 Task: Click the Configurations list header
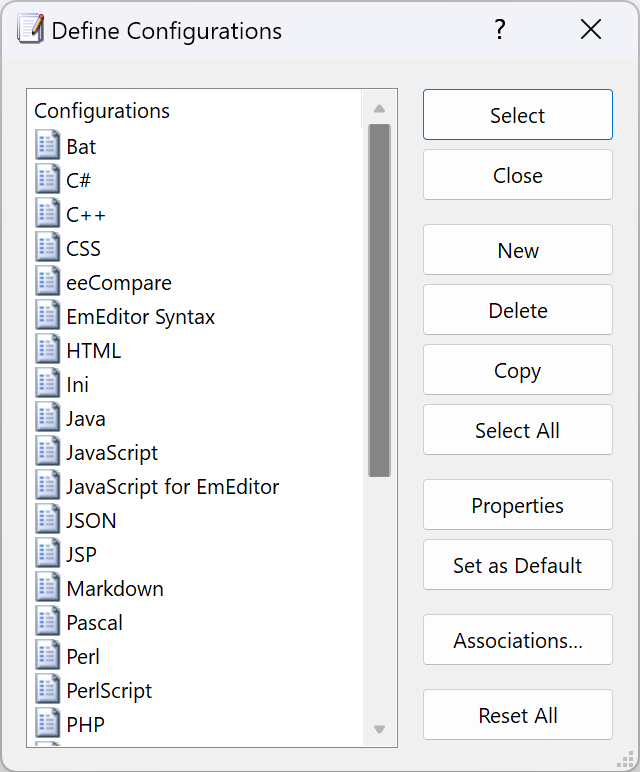coord(101,111)
